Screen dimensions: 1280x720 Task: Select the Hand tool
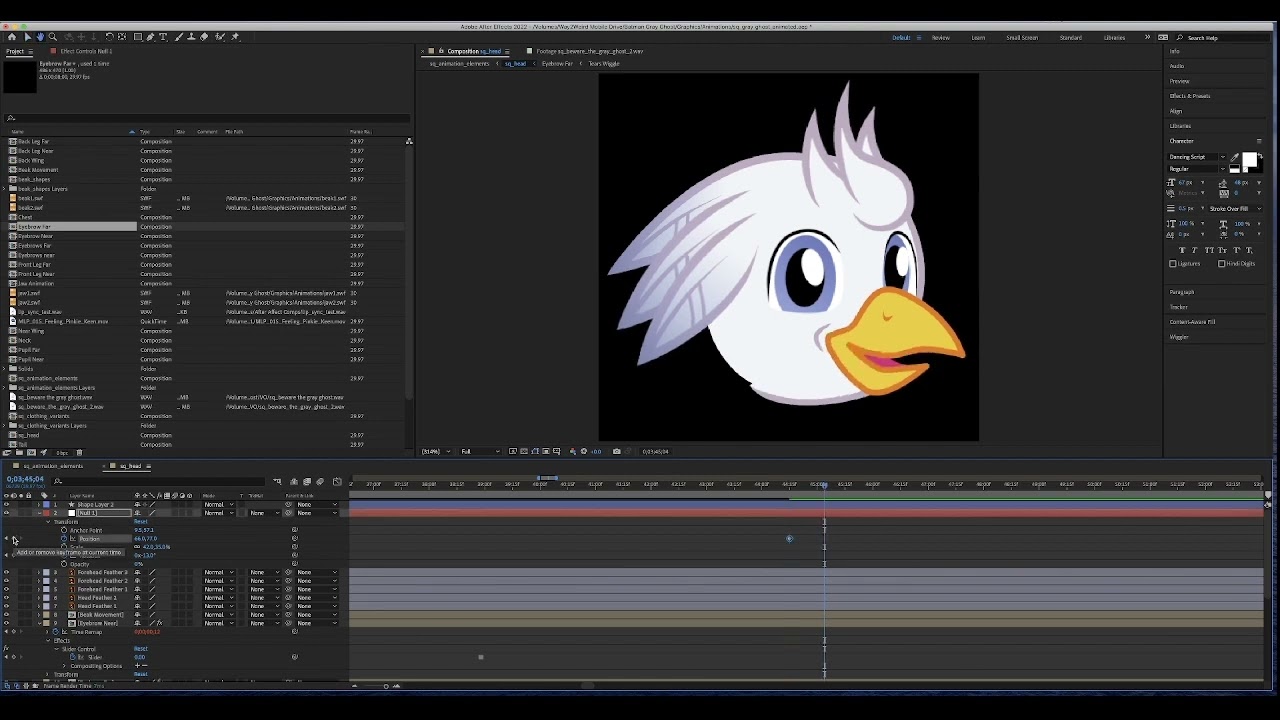40,37
